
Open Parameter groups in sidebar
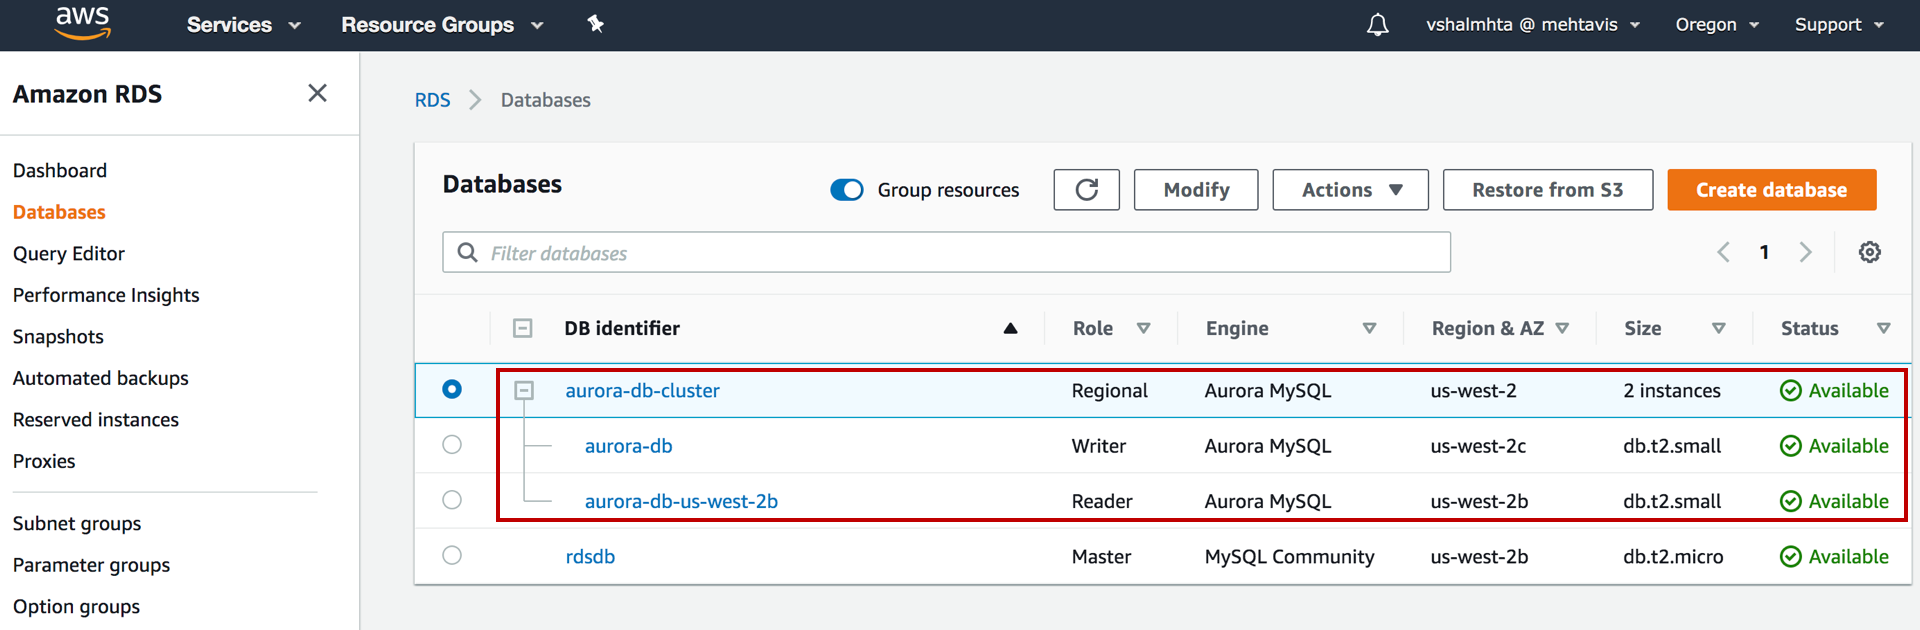coord(91,565)
